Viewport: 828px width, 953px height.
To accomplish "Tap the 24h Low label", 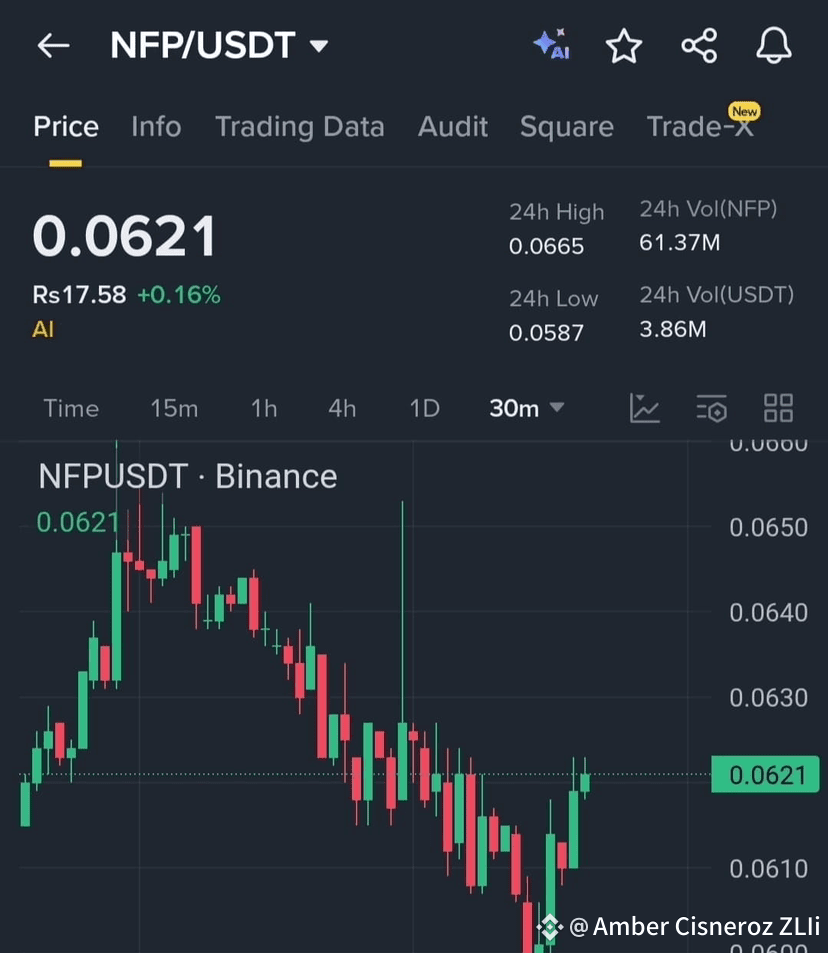I will 553,298.
